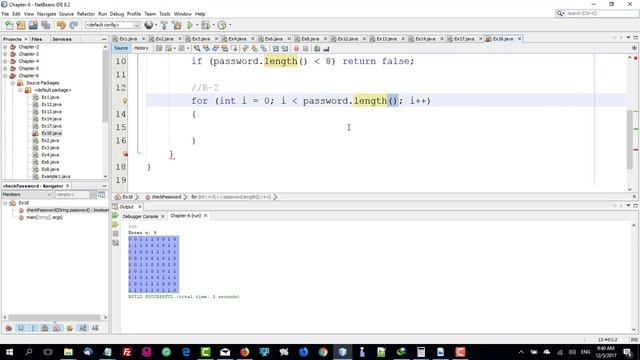Collapse the Source Packages node

coord(13,83)
